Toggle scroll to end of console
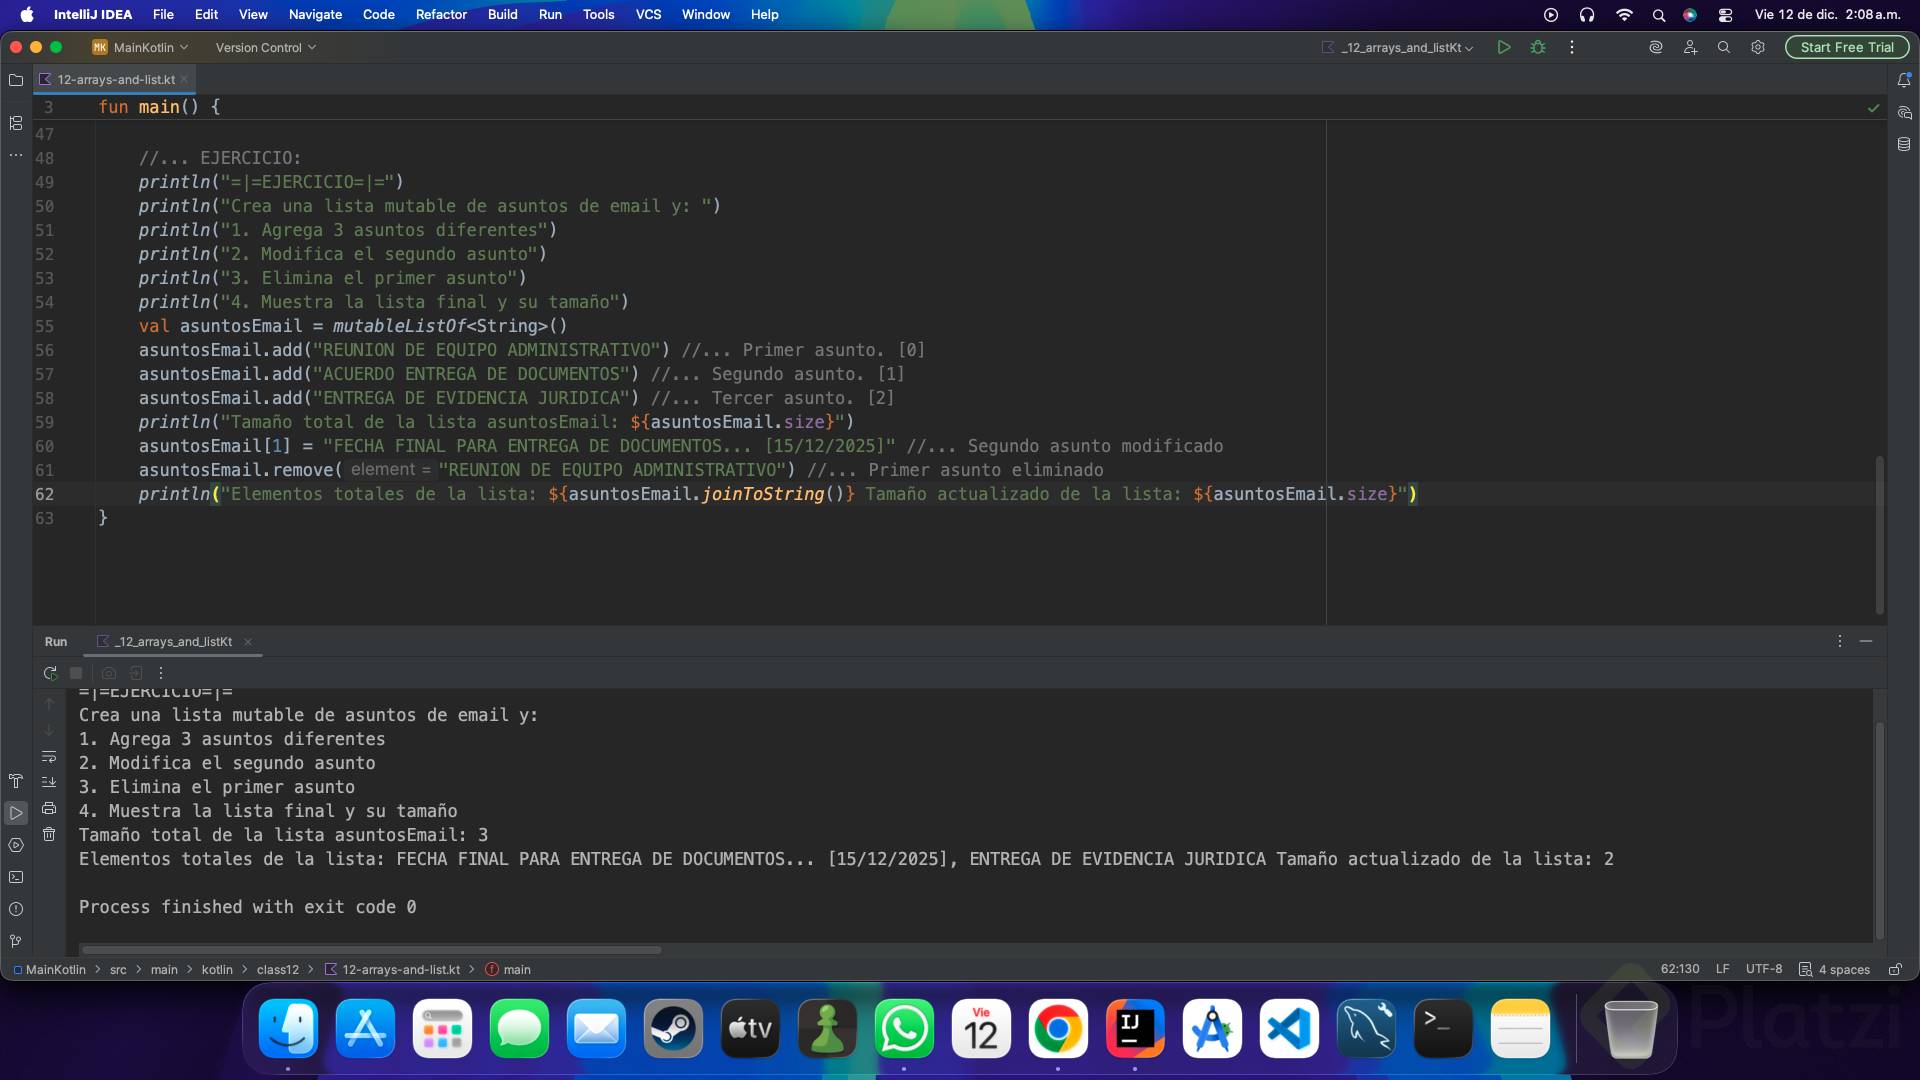 (x=49, y=782)
